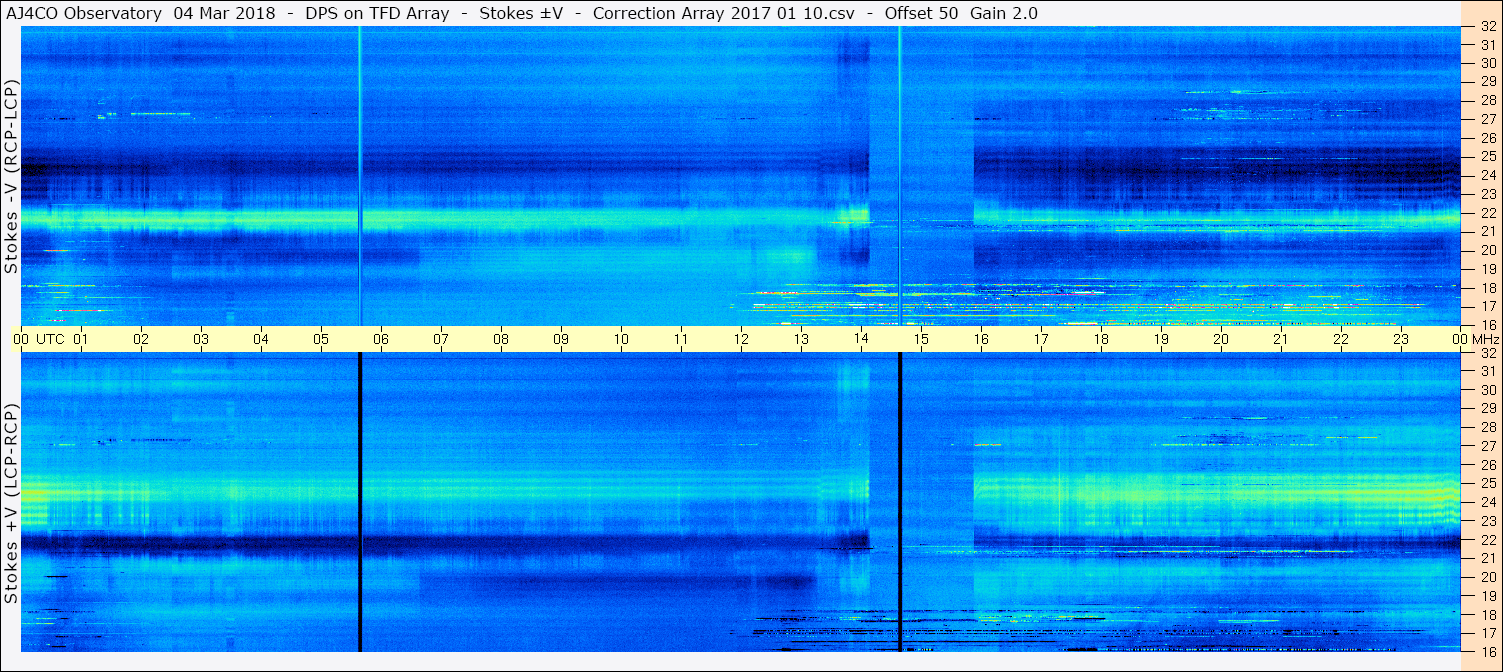Select the 21 hour marker on time axis
This screenshot has height=672, width=1503.
tap(1281, 339)
